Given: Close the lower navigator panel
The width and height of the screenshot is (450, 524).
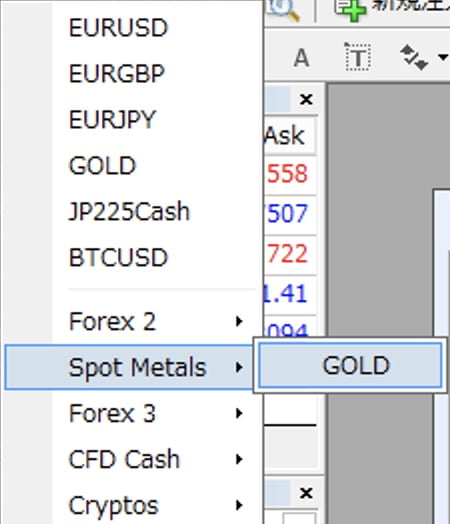Looking at the screenshot, I should click(x=306, y=493).
